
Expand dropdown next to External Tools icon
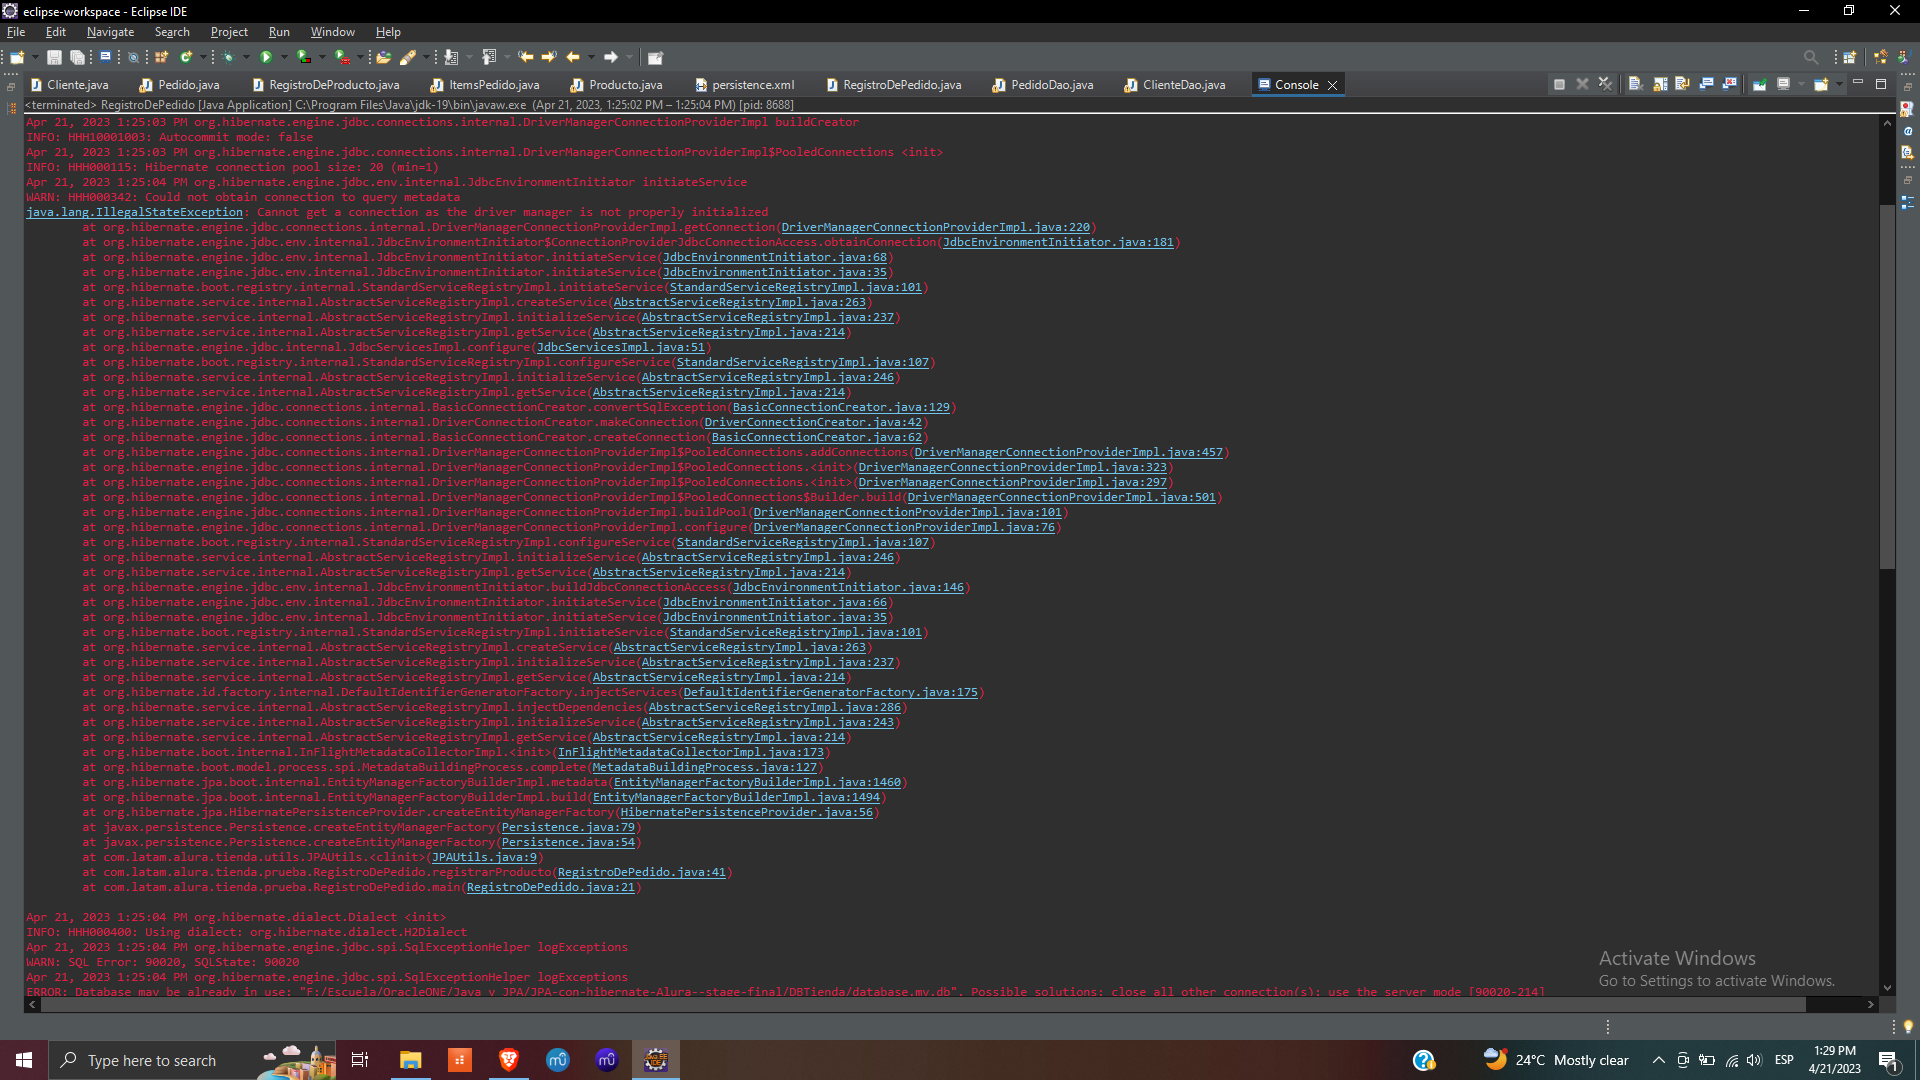click(361, 57)
